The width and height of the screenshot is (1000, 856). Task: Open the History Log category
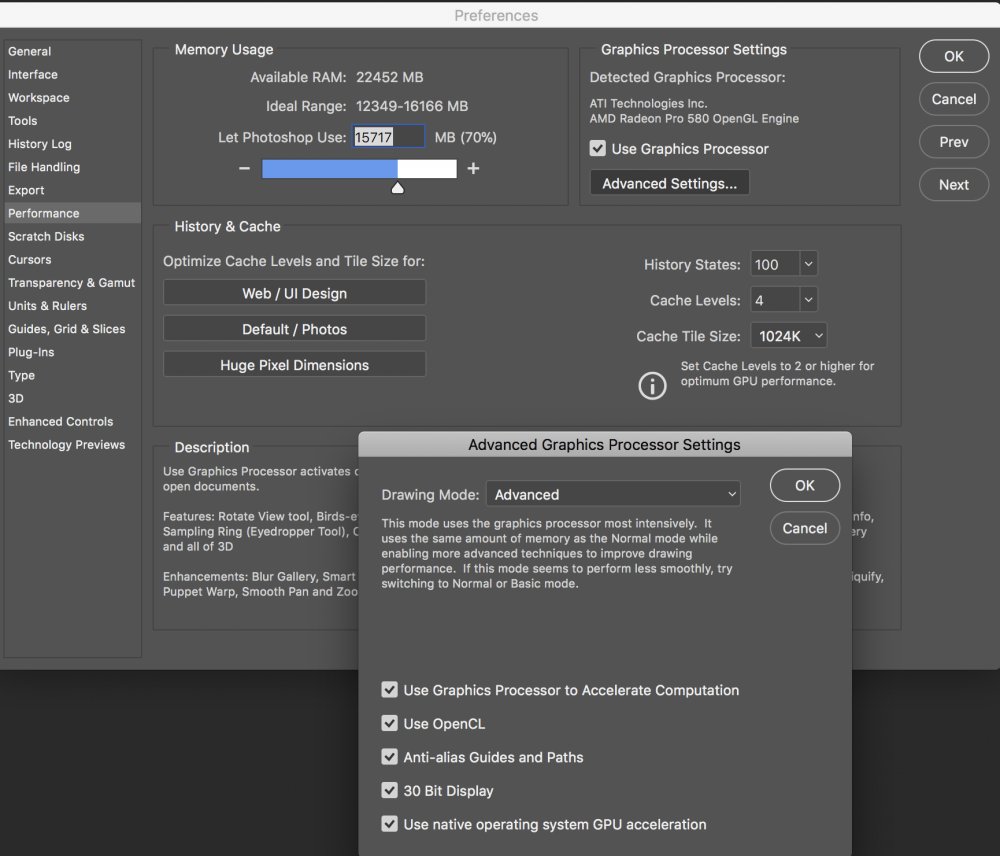(x=40, y=144)
